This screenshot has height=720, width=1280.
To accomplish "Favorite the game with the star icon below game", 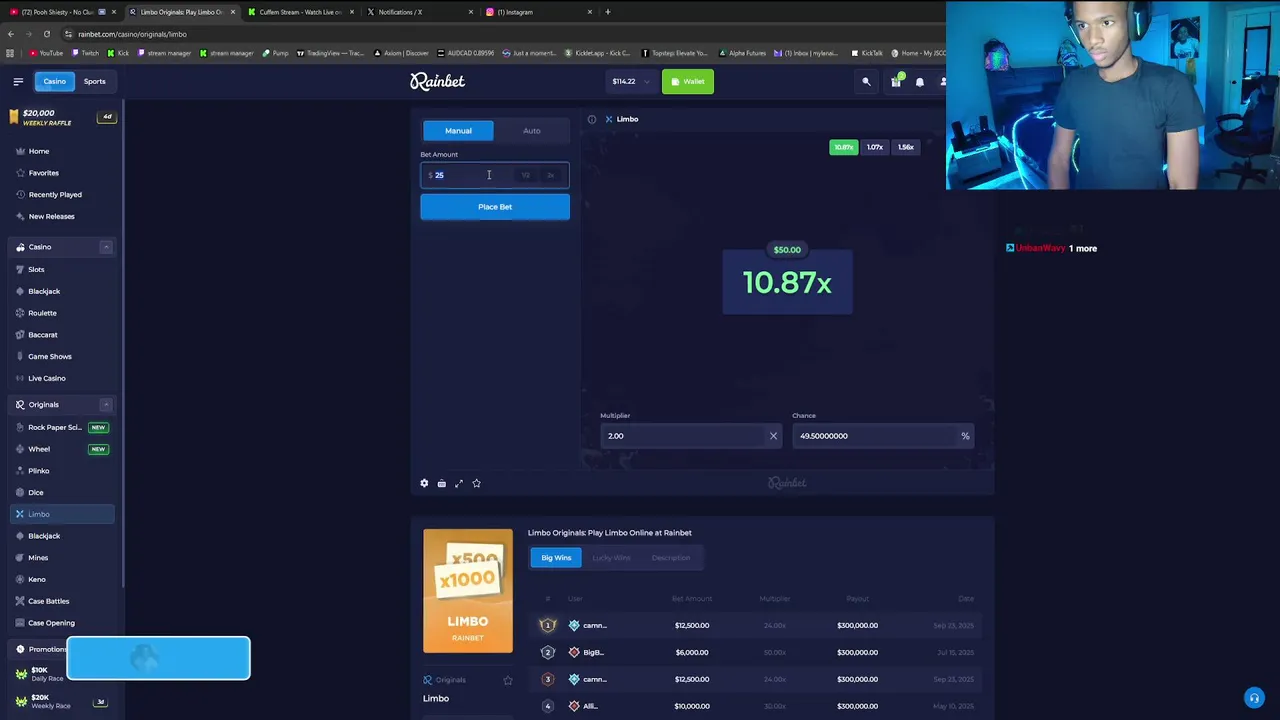I will point(476,483).
